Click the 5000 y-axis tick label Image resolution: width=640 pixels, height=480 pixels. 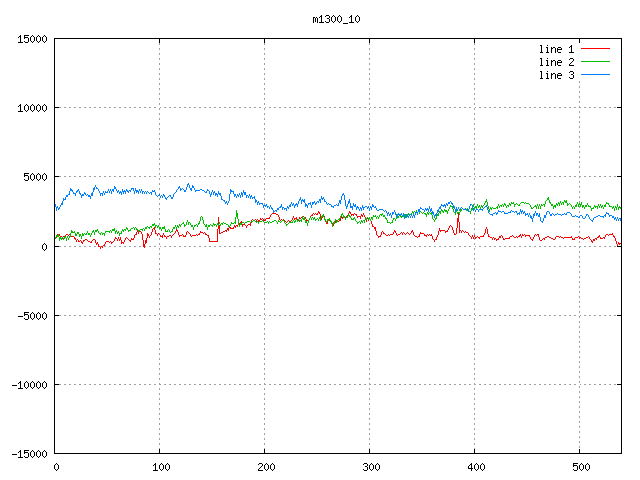34,177
